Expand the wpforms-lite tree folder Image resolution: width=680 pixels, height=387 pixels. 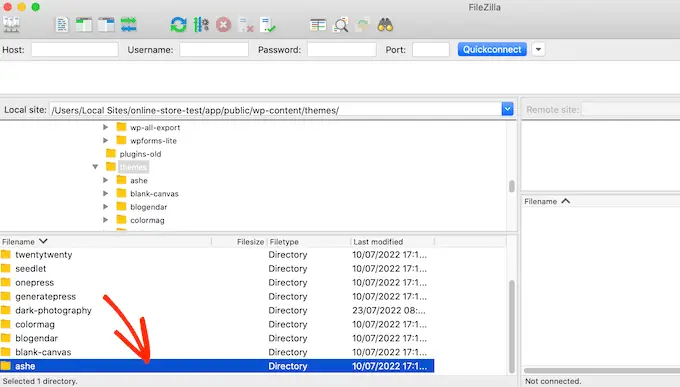click(105, 140)
